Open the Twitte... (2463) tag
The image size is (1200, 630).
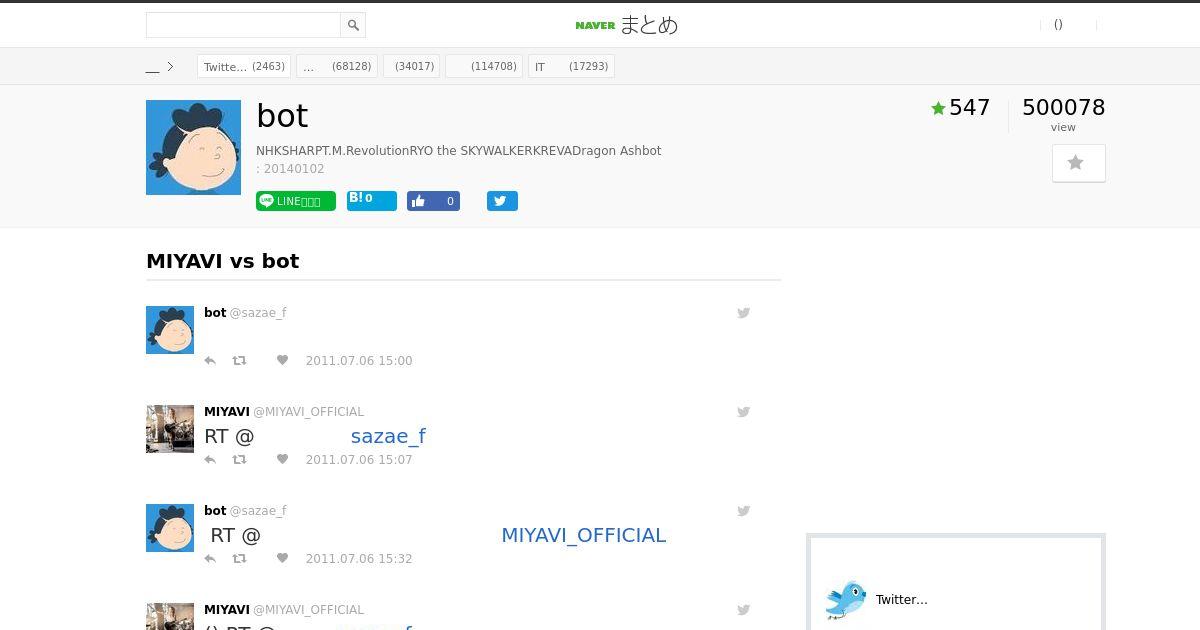244,67
